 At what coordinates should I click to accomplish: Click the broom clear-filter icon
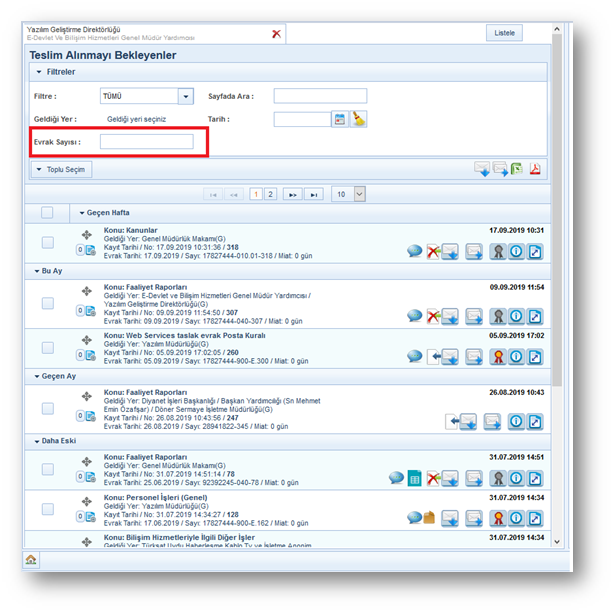(x=358, y=119)
